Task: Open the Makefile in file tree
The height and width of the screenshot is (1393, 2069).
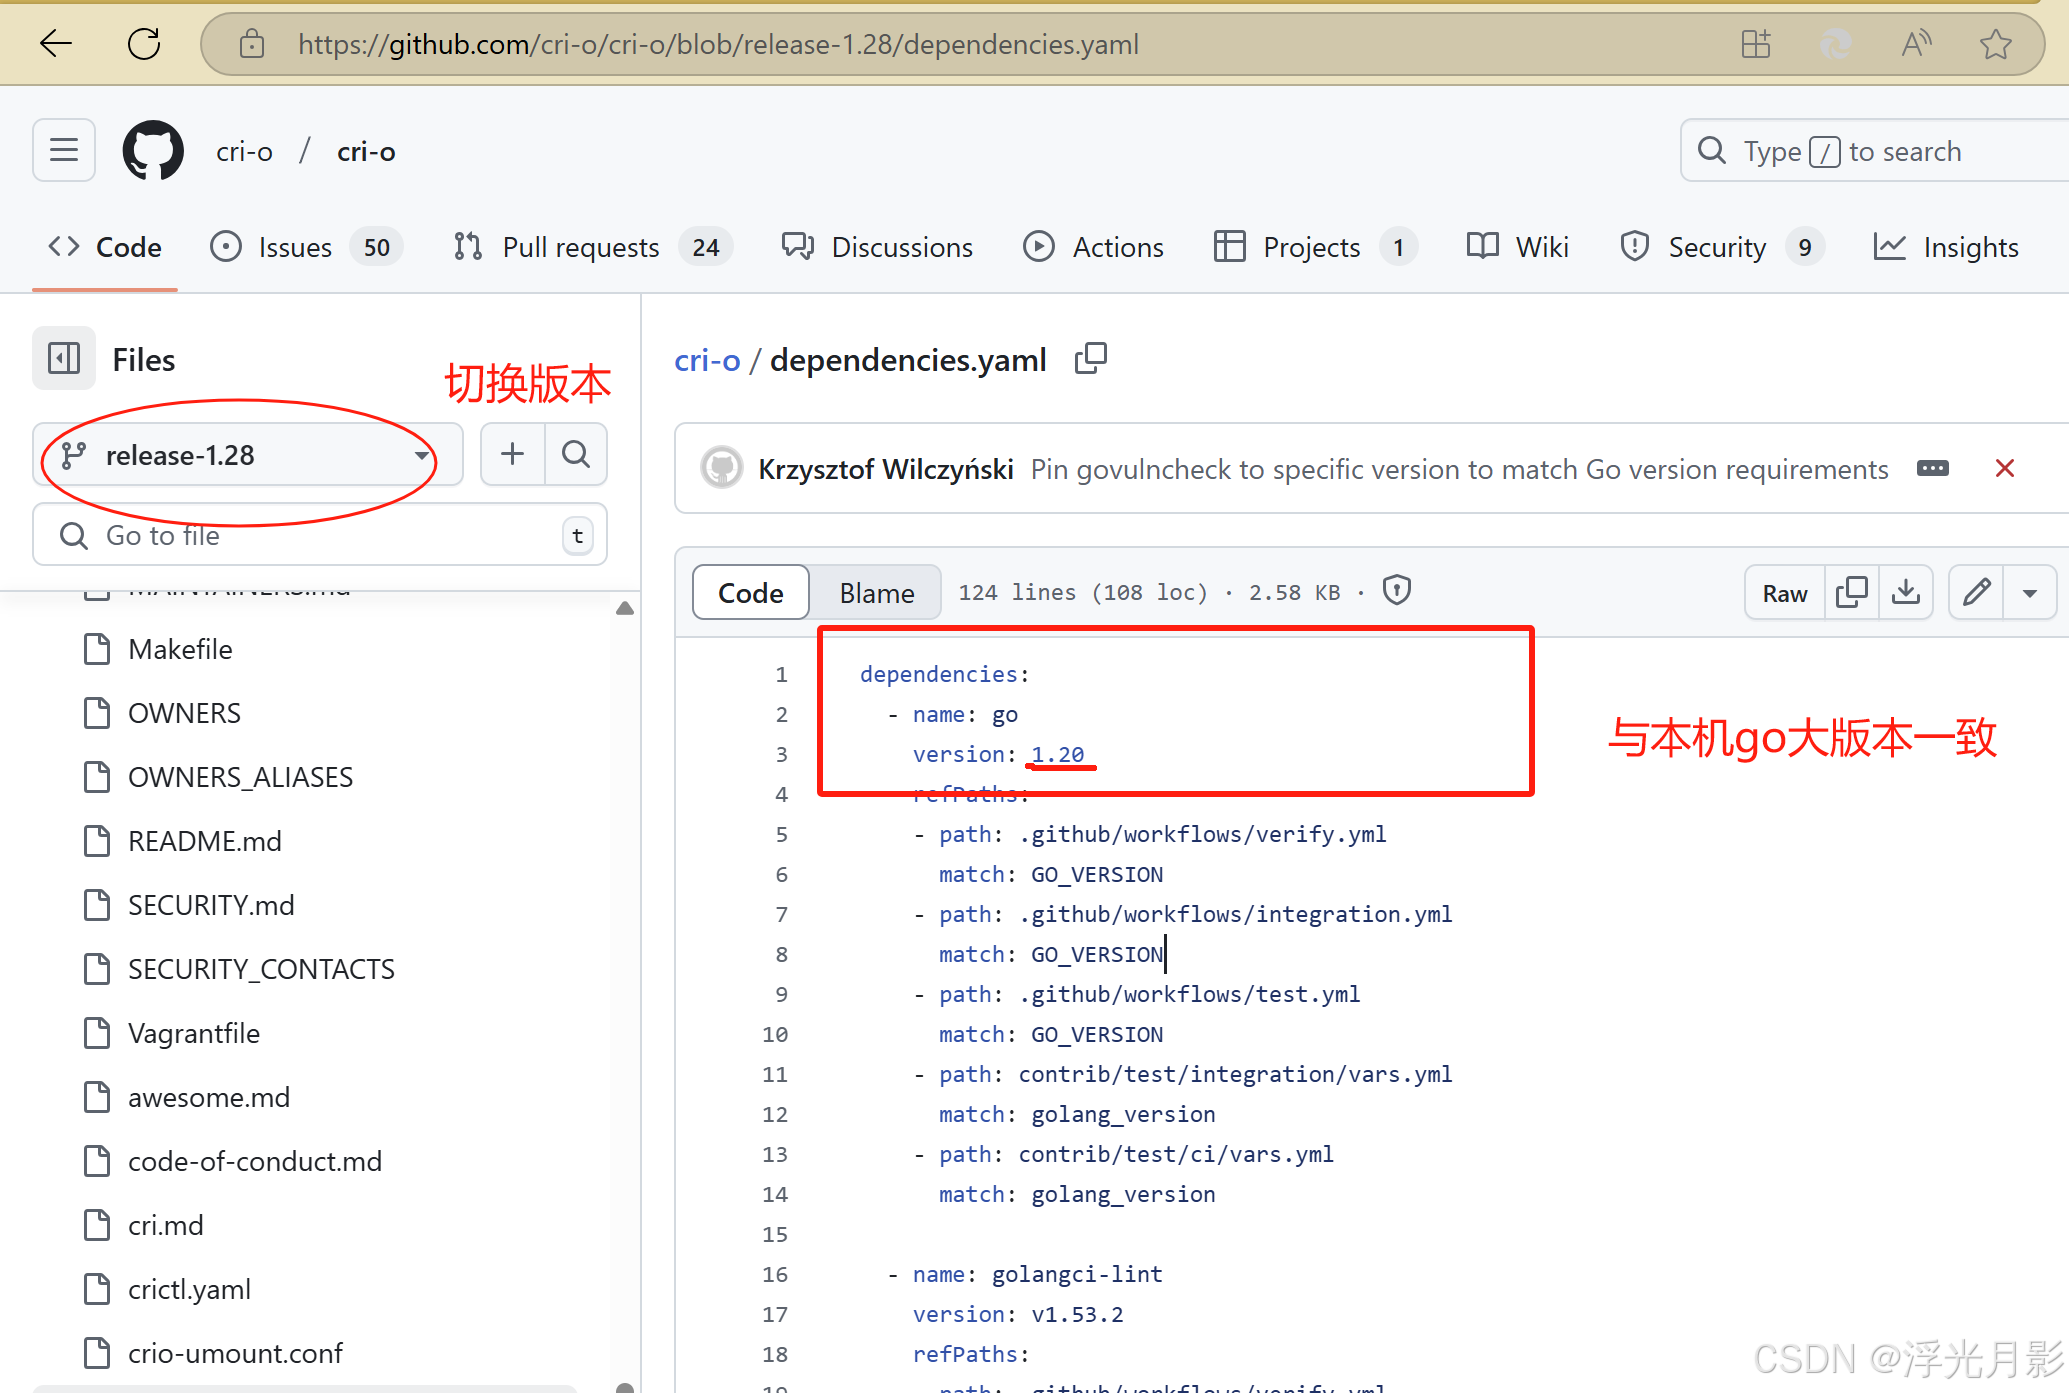Action: (180, 649)
